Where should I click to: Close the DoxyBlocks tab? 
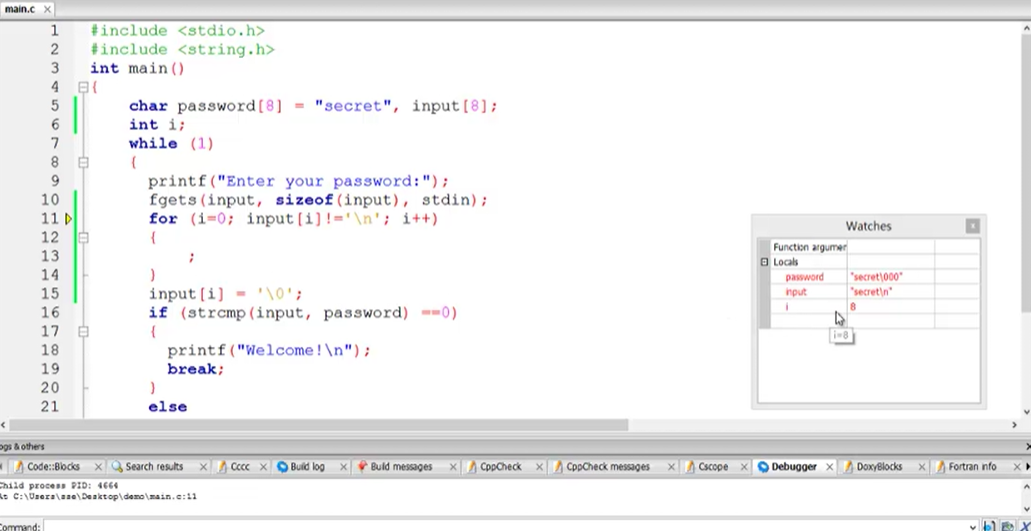[921, 467]
